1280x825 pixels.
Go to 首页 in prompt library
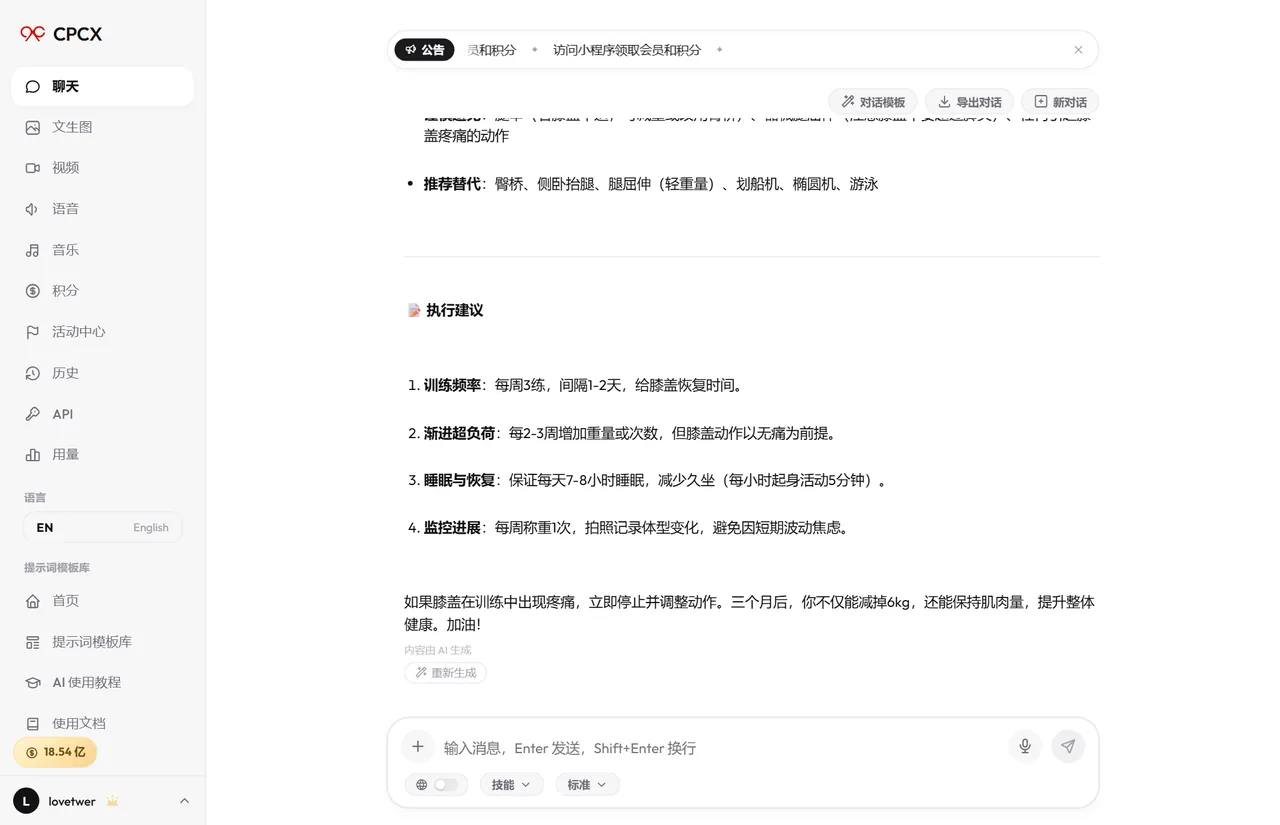tap(102, 601)
